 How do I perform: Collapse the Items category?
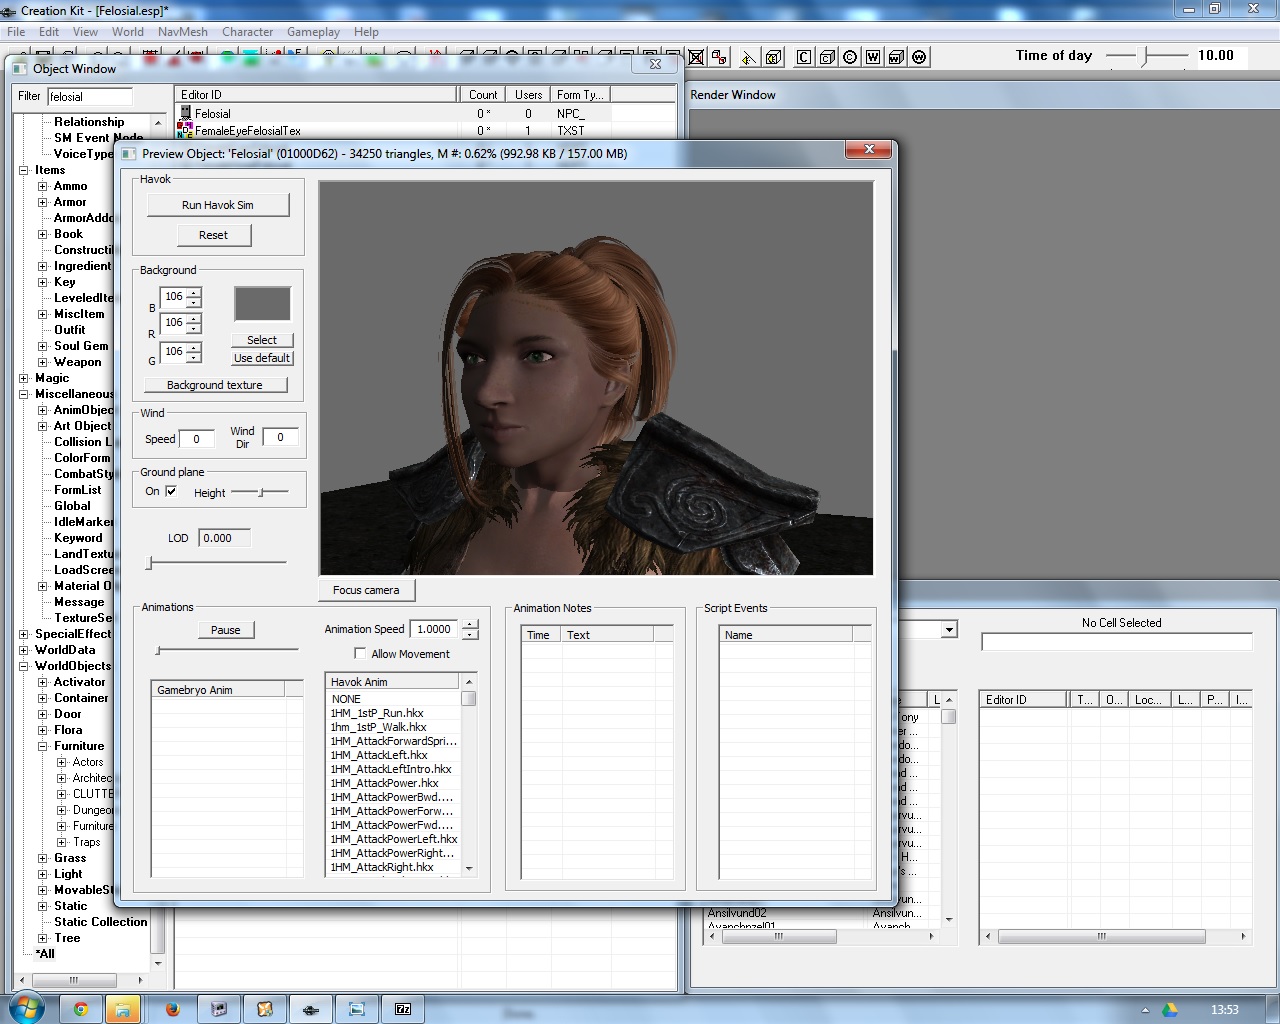pos(24,170)
